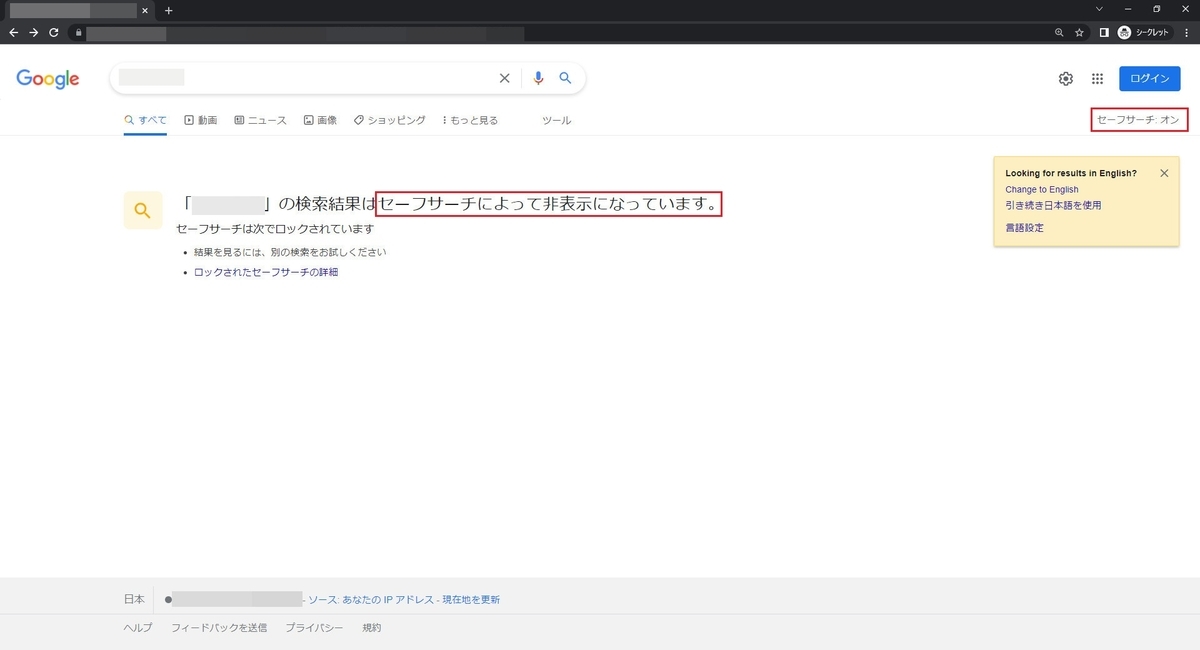This screenshot has height=650, width=1200.
Task: Open Chrome three-dot menu
Action: click(1186, 32)
